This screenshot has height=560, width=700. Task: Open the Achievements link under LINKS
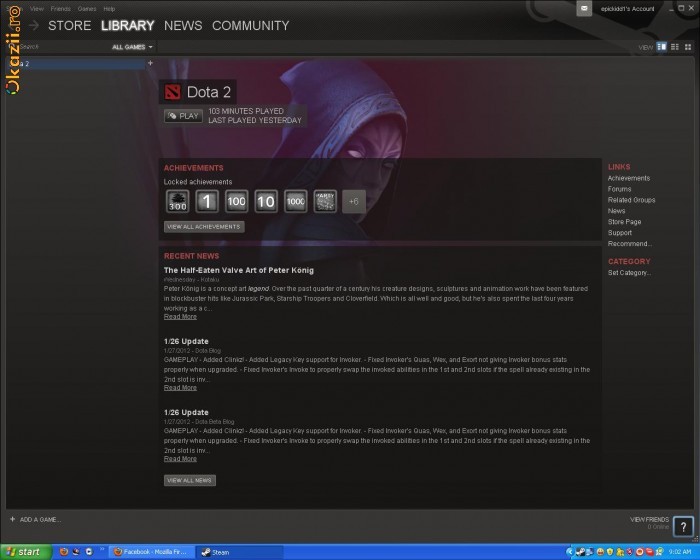(x=629, y=178)
